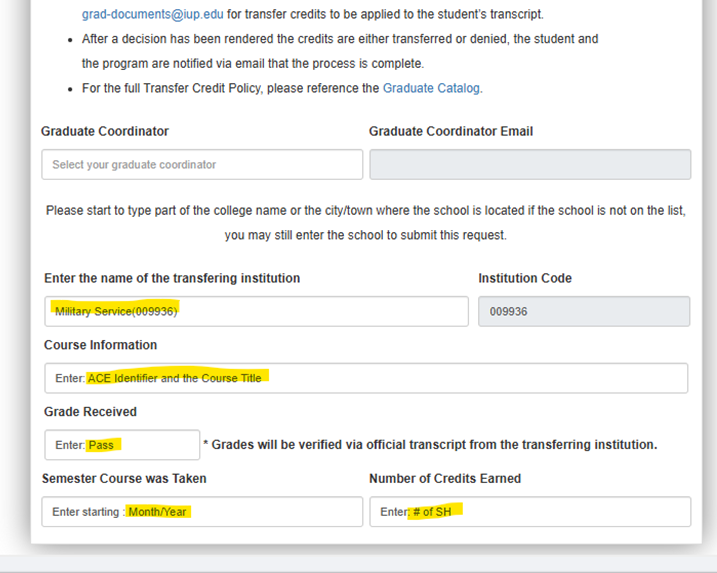Click the 'After a decision has been rendered' bullet
717x573 pixels.
(340, 51)
